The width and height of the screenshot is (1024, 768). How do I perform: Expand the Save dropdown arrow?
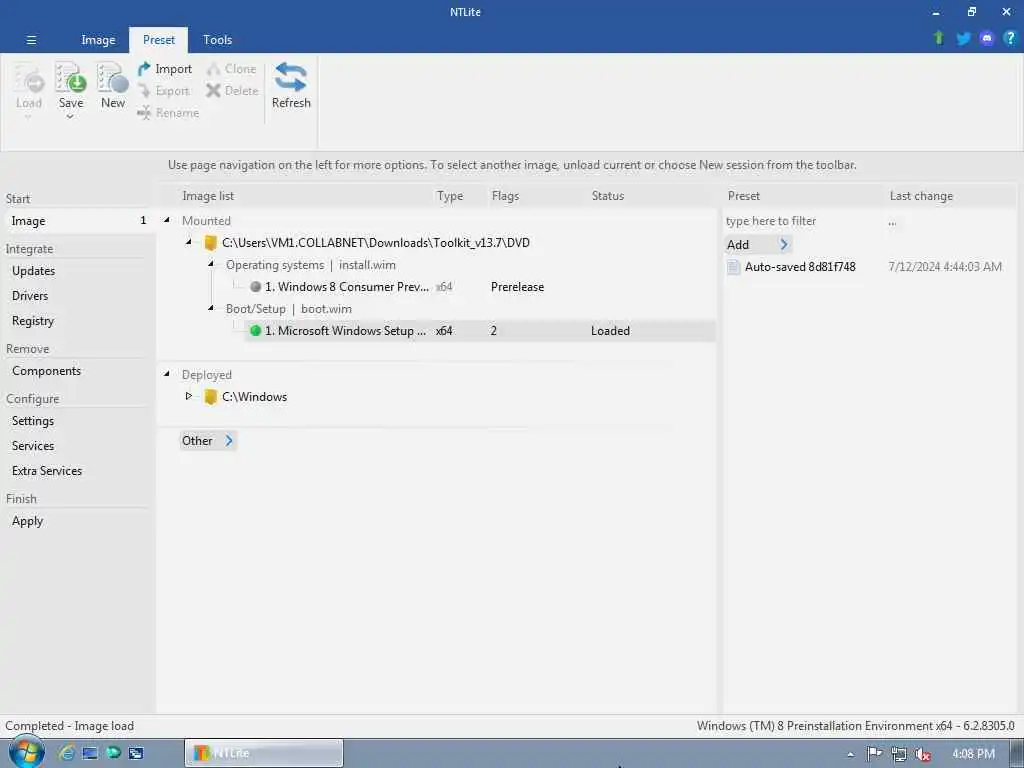70,117
